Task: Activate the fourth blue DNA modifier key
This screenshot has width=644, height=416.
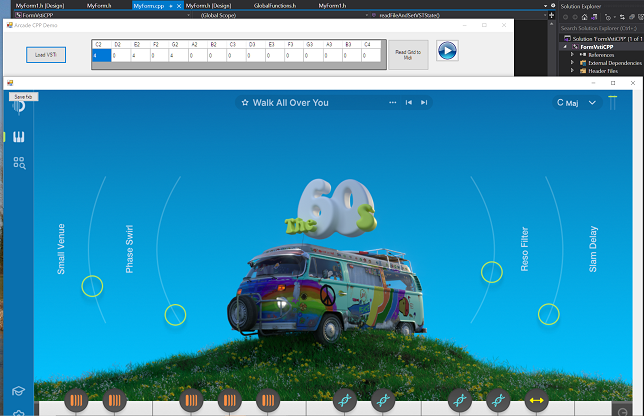Action: [498, 400]
